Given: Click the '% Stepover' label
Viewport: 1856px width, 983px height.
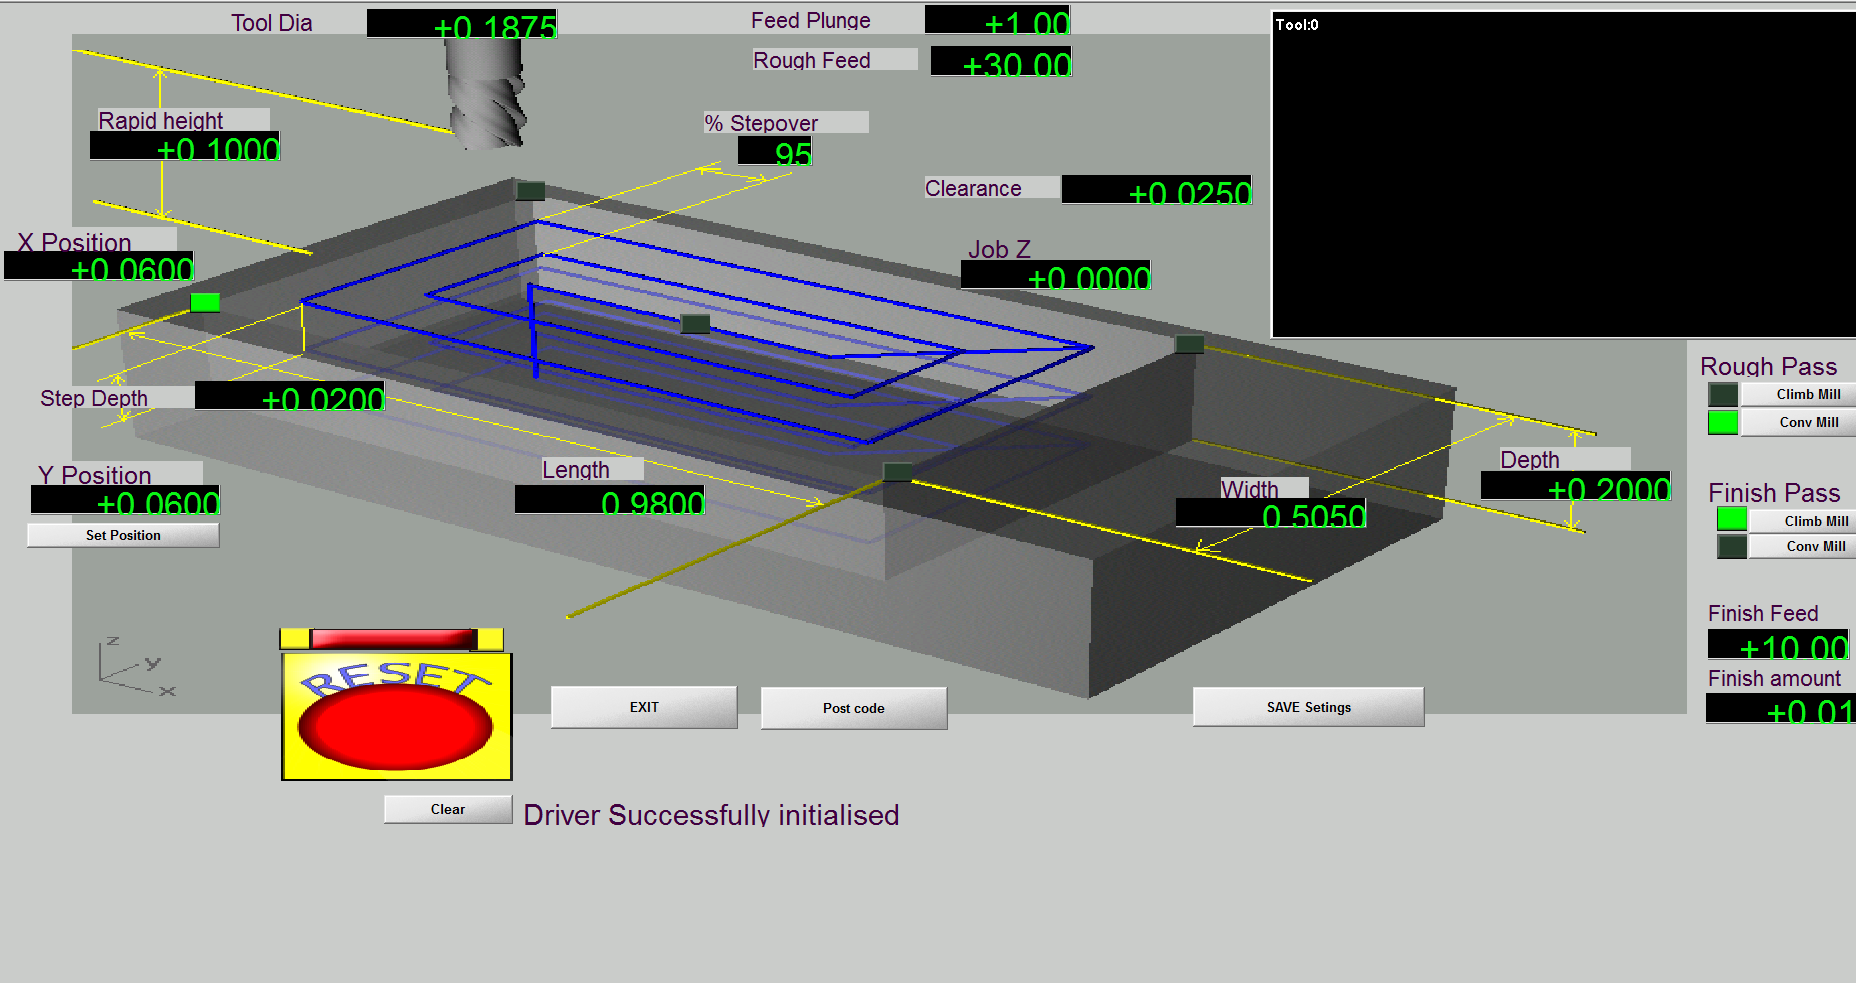Looking at the screenshot, I should pos(761,123).
